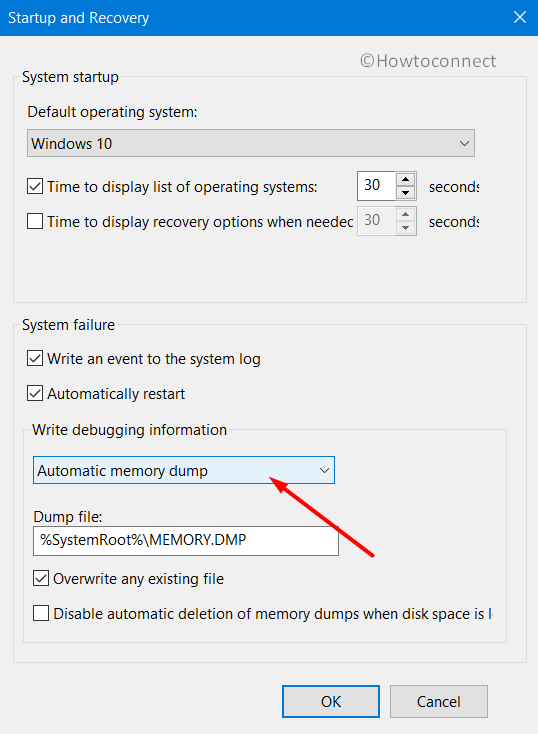Image resolution: width=538 pixels, height=734 pixels.
Task: Click the Cancel button
Action: point(439,701)
